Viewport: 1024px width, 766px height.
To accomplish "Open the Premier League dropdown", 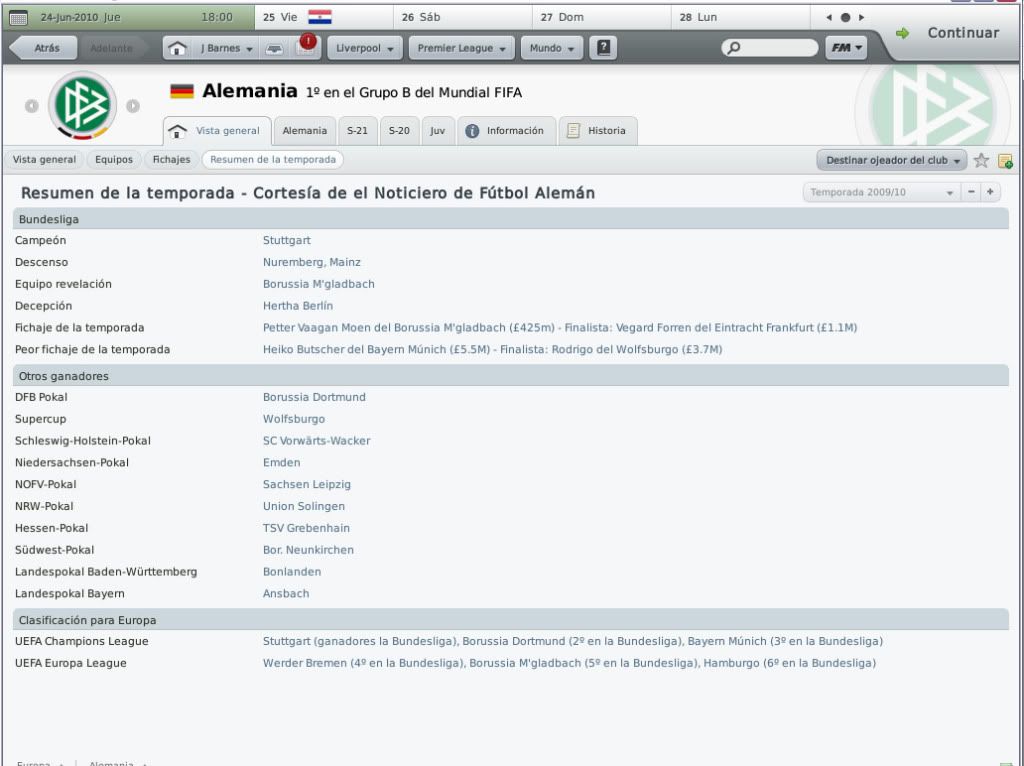I will coord(462,48).
